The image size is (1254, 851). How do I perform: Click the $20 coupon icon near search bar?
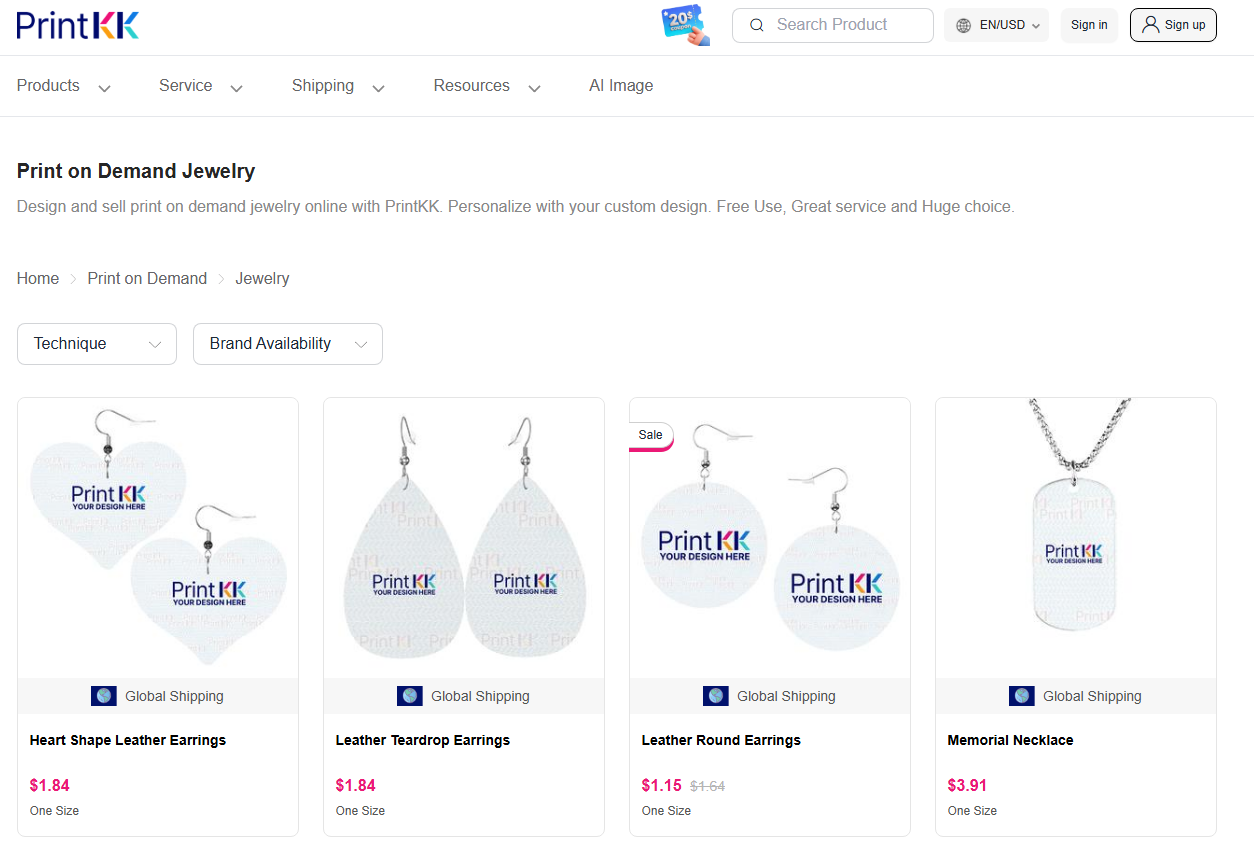click(x=684, y=25)
